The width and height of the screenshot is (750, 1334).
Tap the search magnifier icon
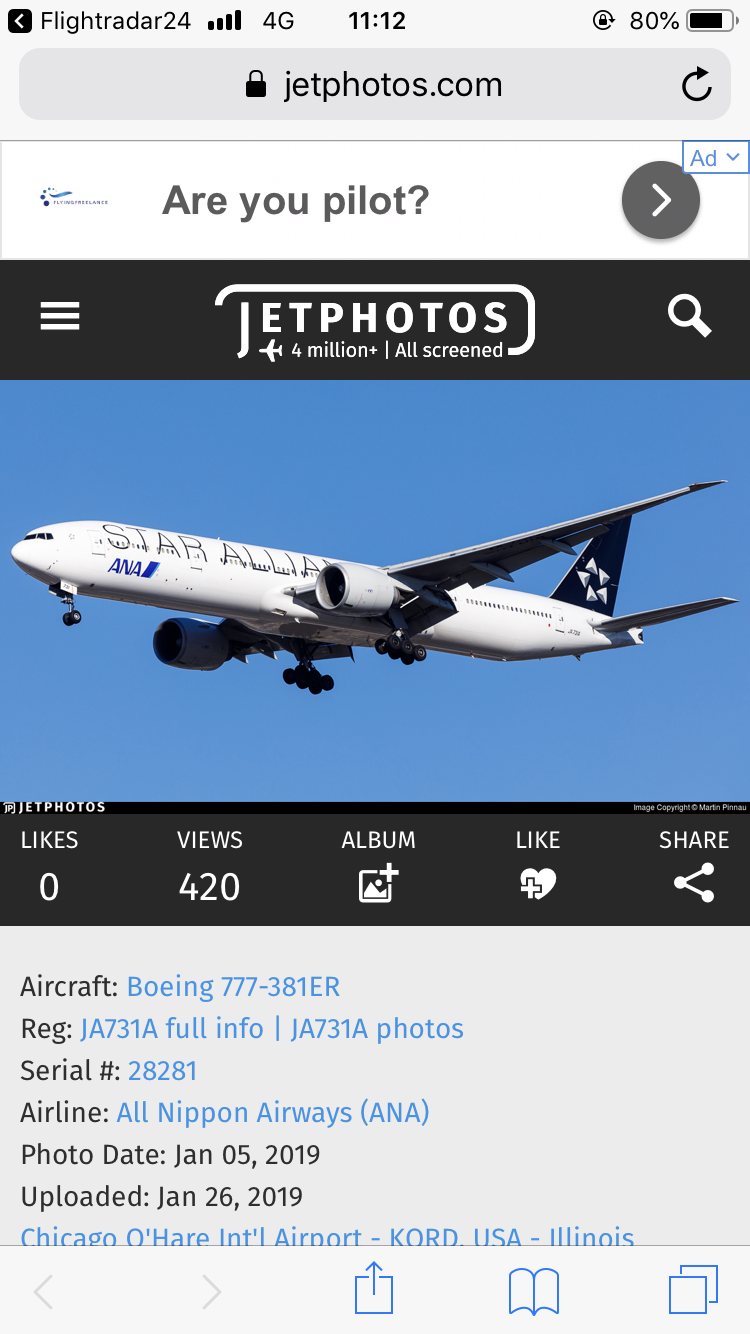(x=690, y=317)
